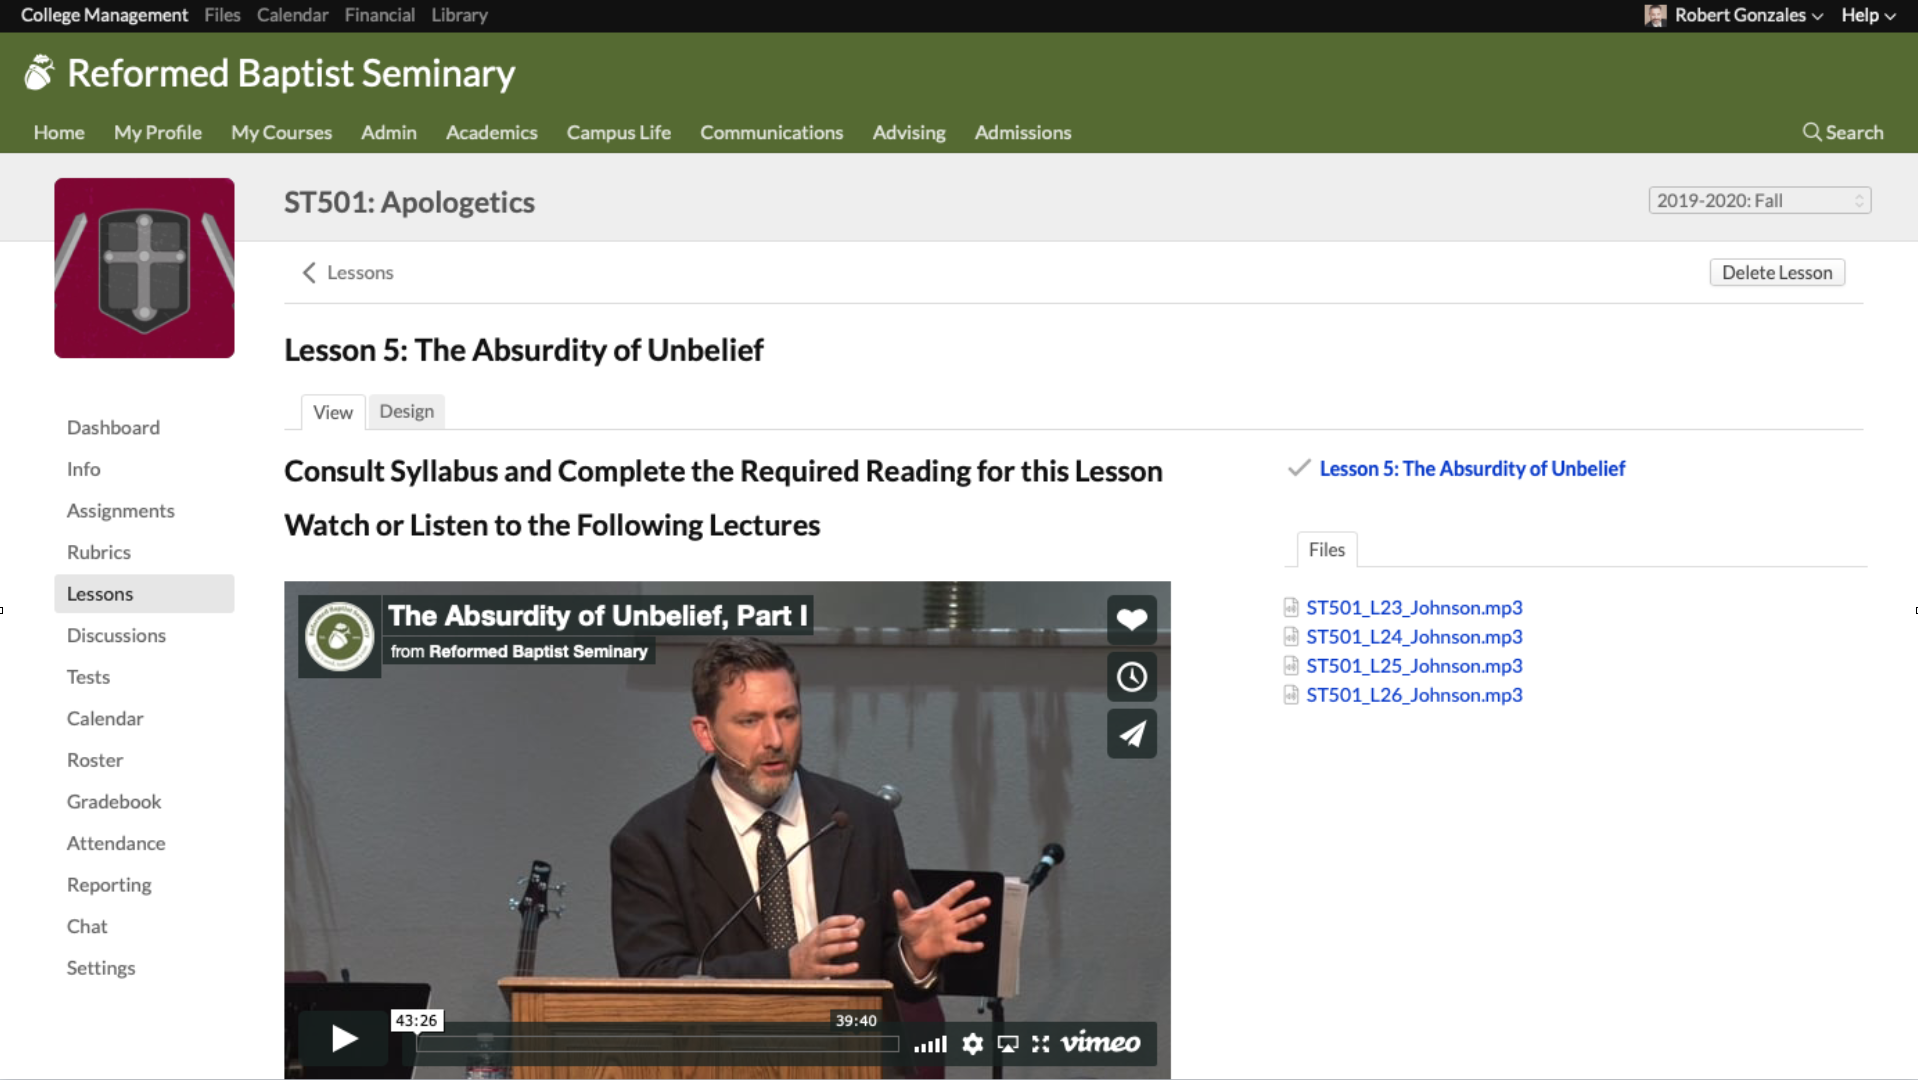Image resolution: width=1918 pixels, height=1080 pixels.
Task: Adjust Vimeo volume bars
Action: coord(930,1044)
